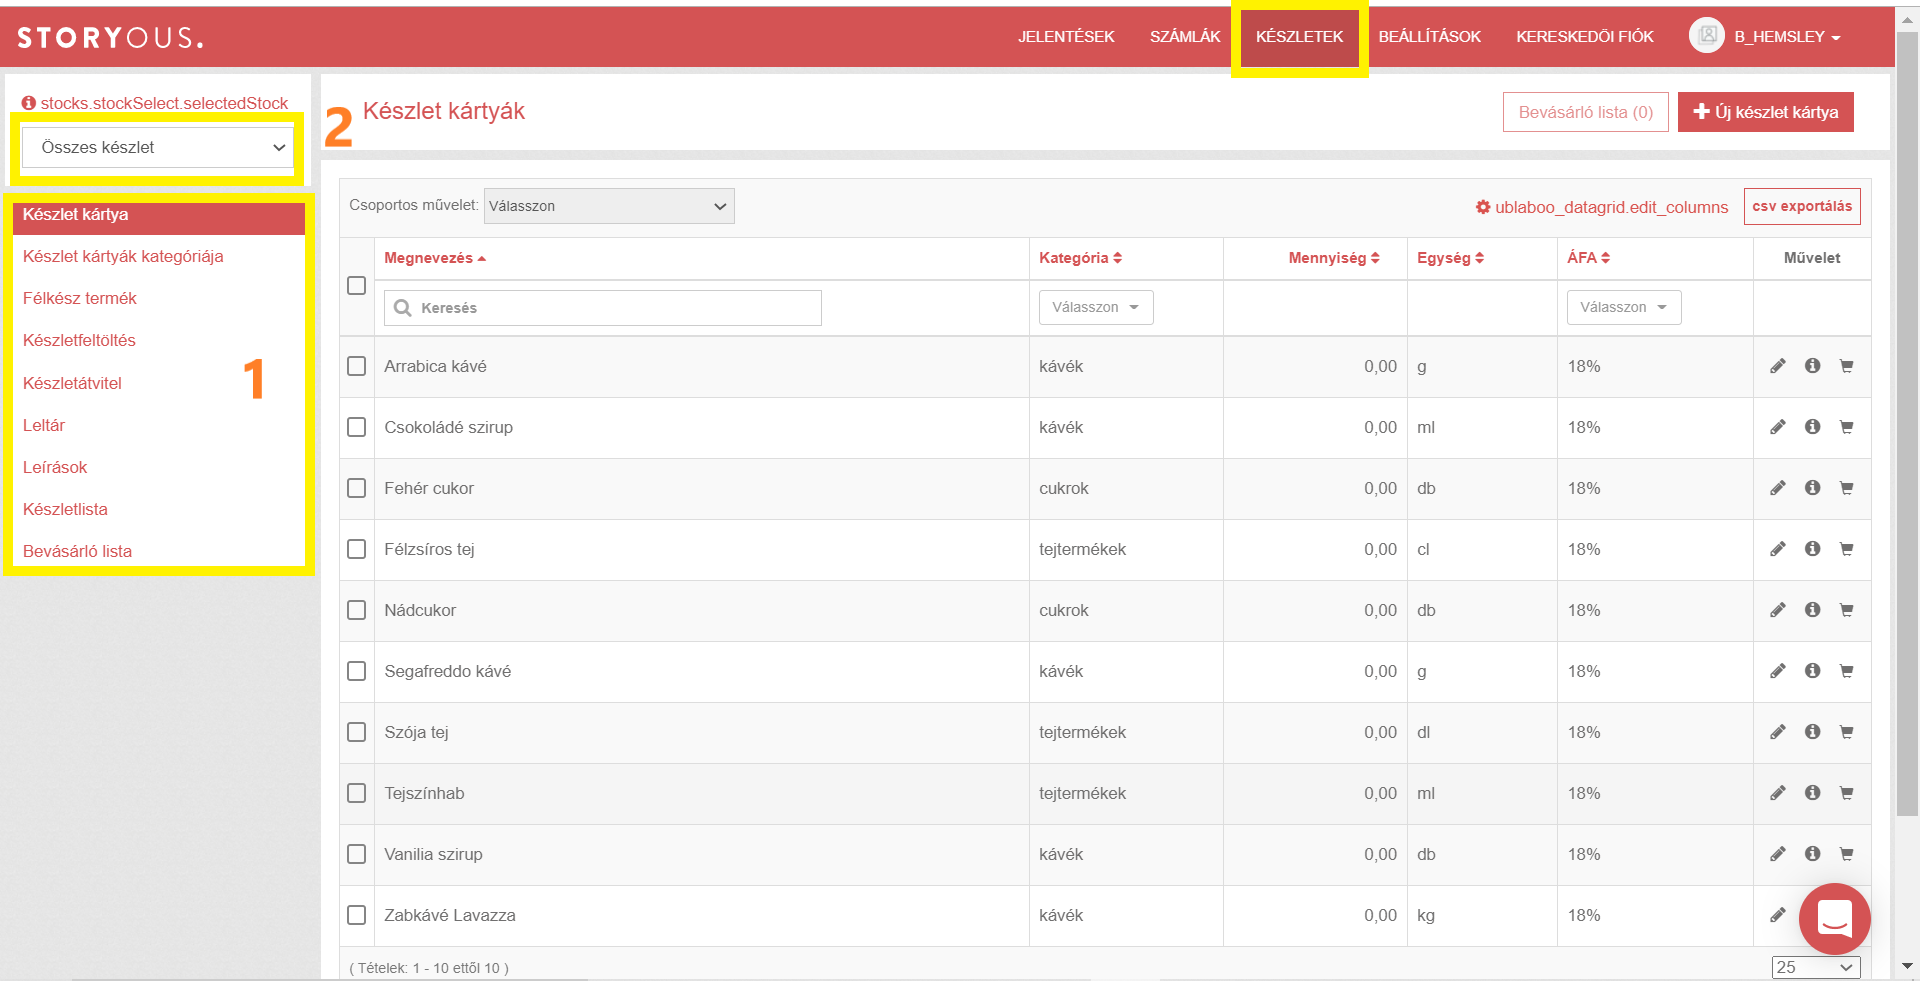The height and width of the screenshot is (981, 1920).
Task: Go to Készletfeltöltés in the sidebar
Action: click(79, 340)
